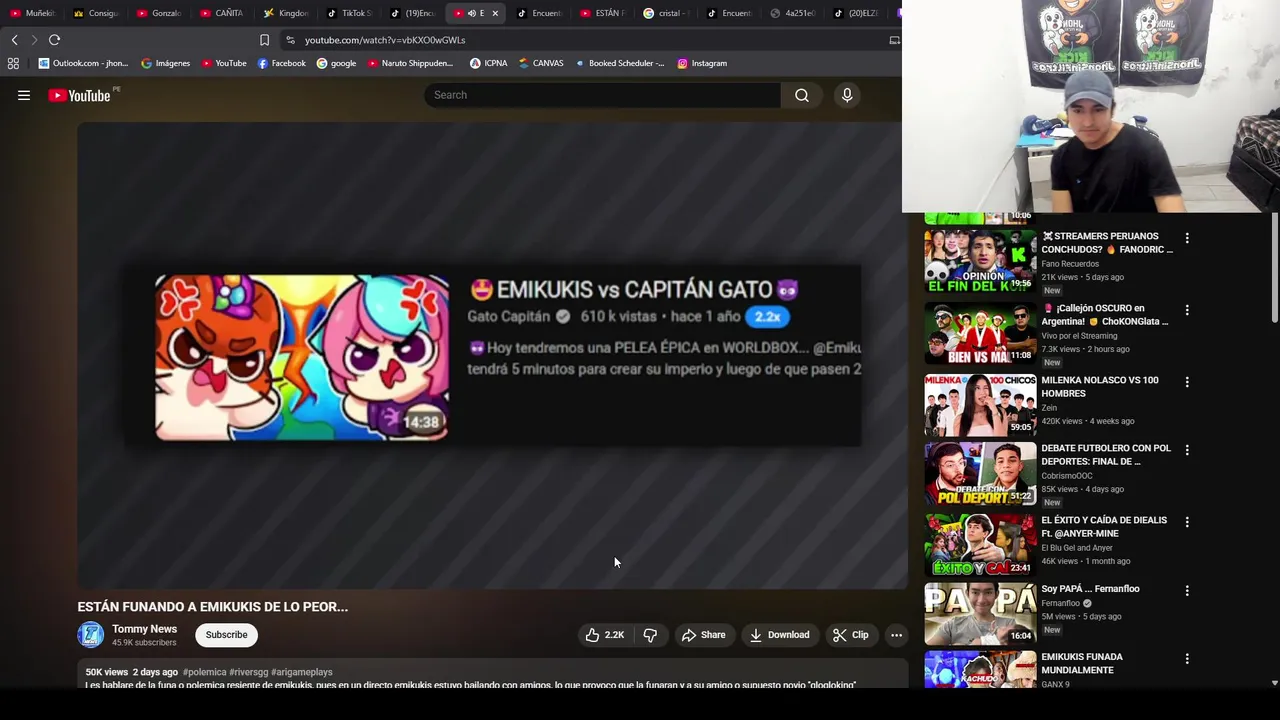Play STREAMERS PERUANOS CONCHUDOS thumbnail
This screenshot has width=1280, height=720.
(980, 261)
